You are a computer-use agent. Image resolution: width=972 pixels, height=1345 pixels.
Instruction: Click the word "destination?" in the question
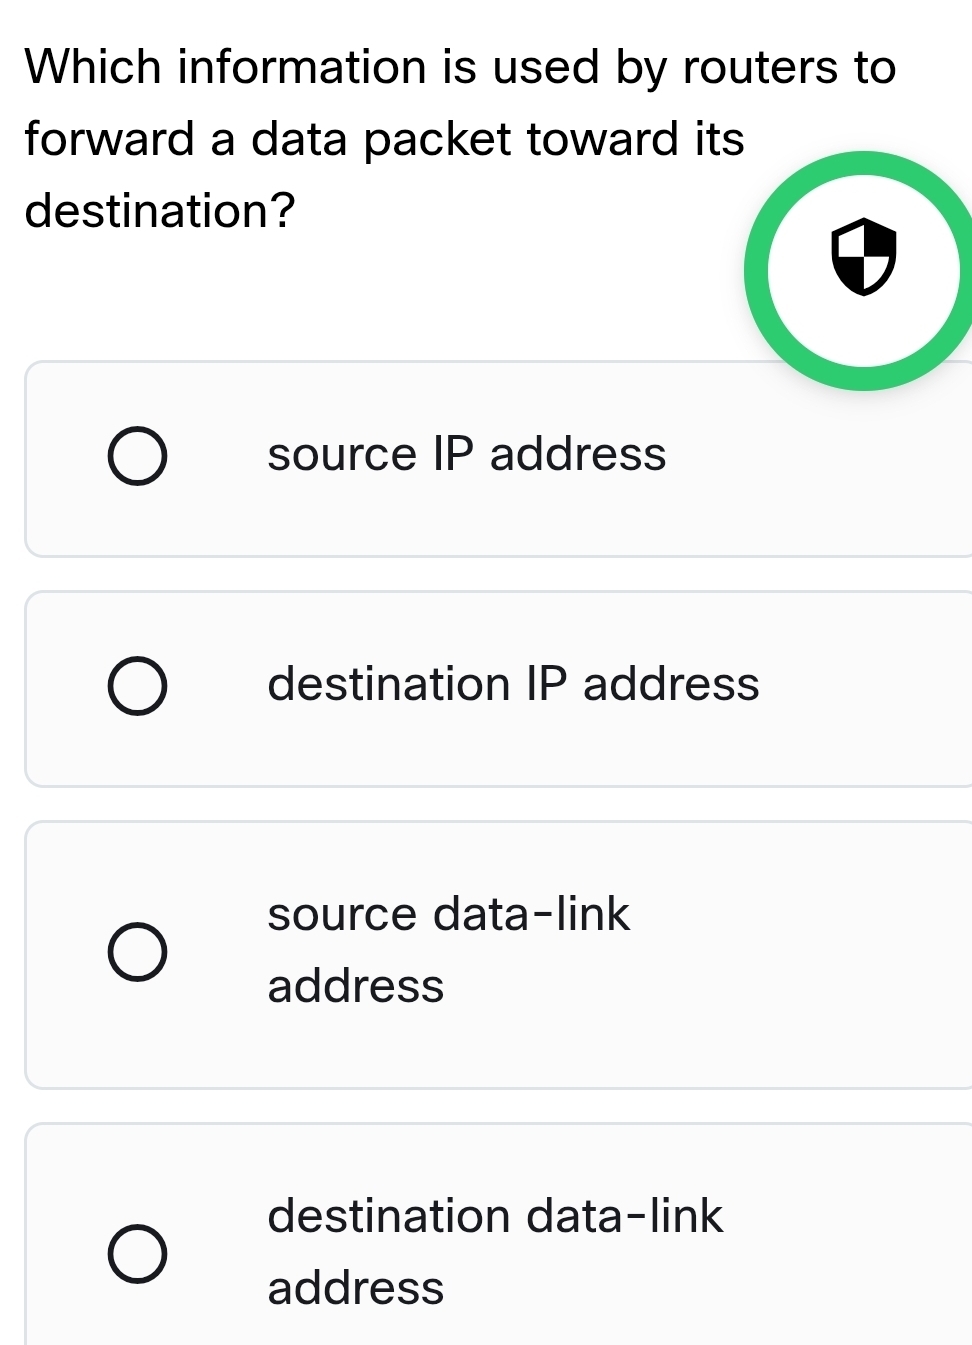pyautogui.click(x=160, y=211)
